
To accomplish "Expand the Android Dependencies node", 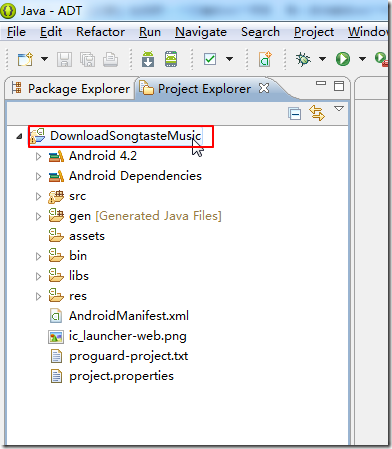I will [x=38, y=176].
